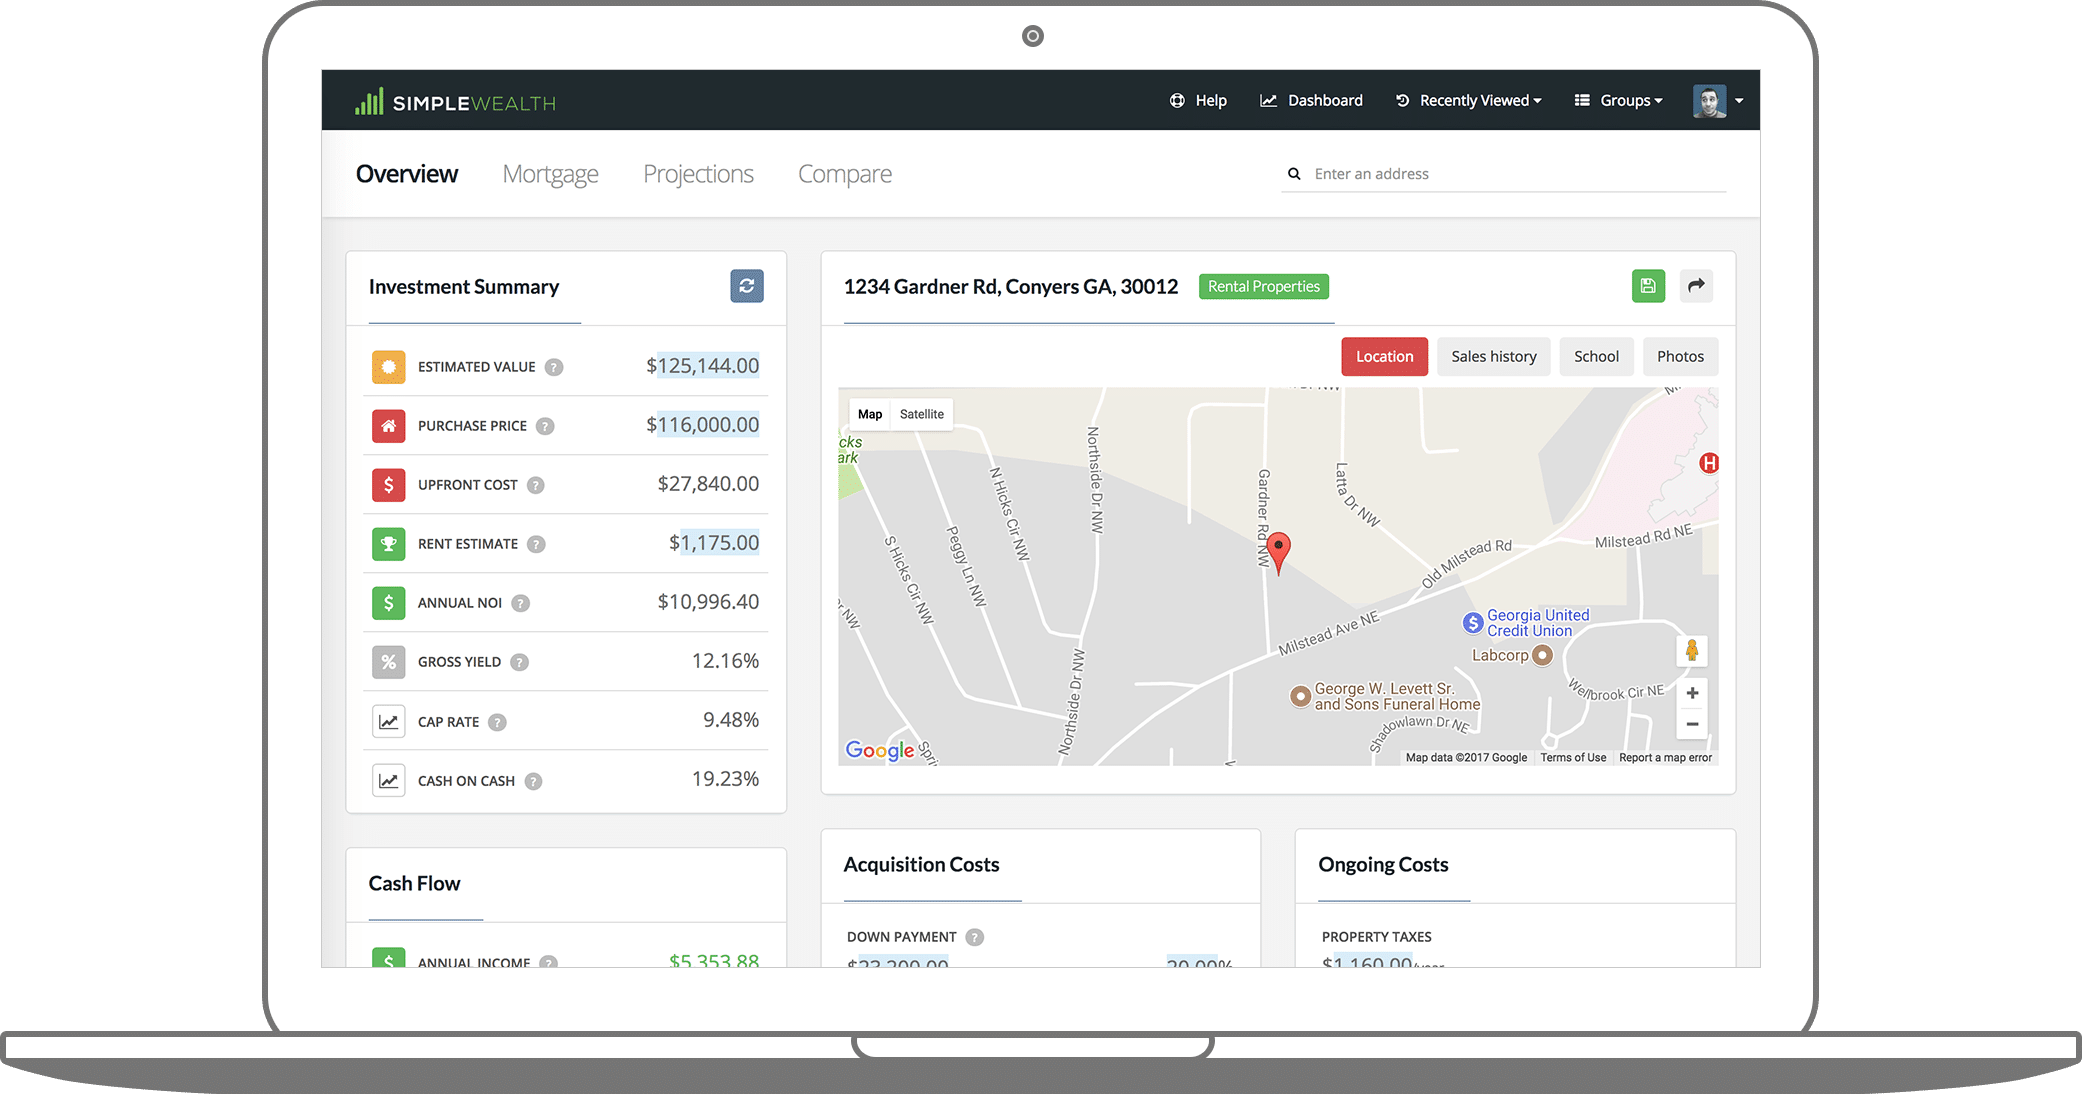Click the Purchase Price house icon
This screenshot has width=2082, height=1094.
pyautogui.click(x=389, y=426)
